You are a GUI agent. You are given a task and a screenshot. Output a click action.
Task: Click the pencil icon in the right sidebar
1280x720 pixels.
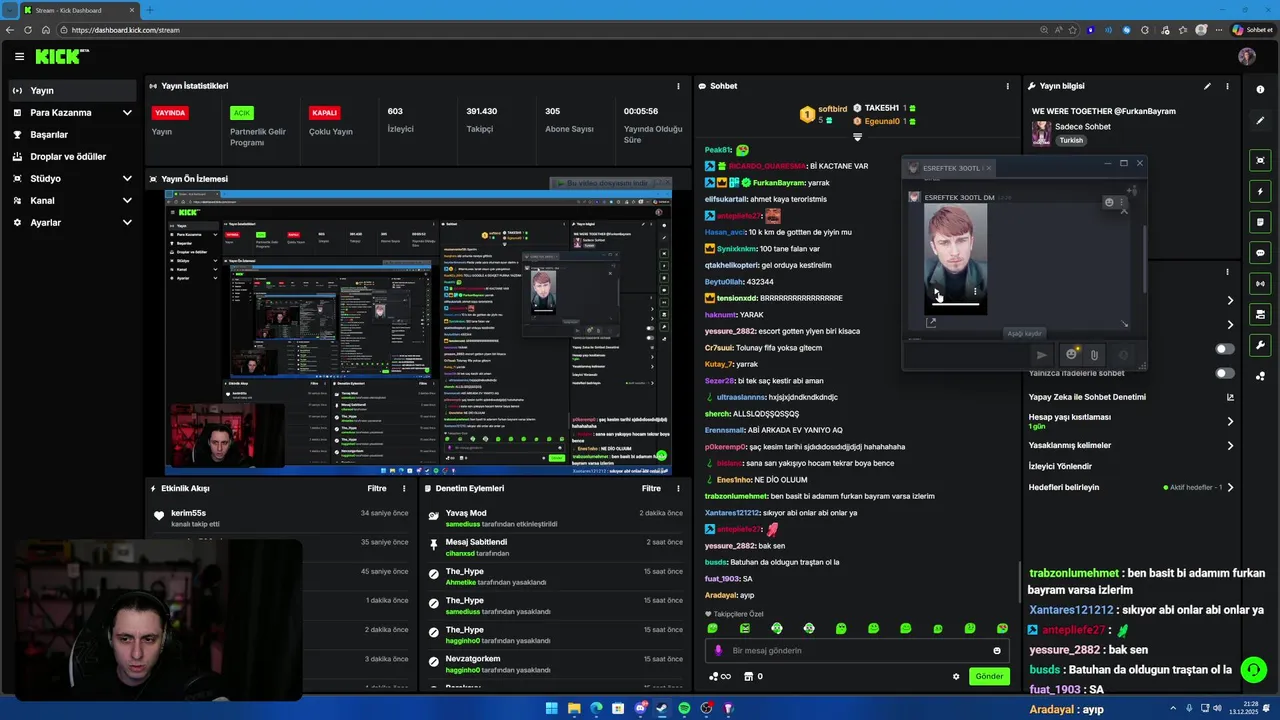[1260, 121]
